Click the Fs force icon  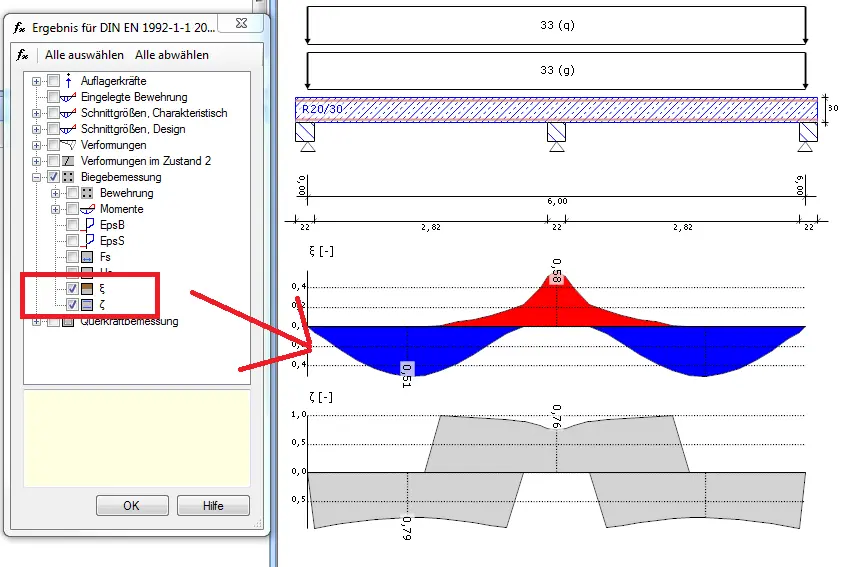[x=87, y=257]
